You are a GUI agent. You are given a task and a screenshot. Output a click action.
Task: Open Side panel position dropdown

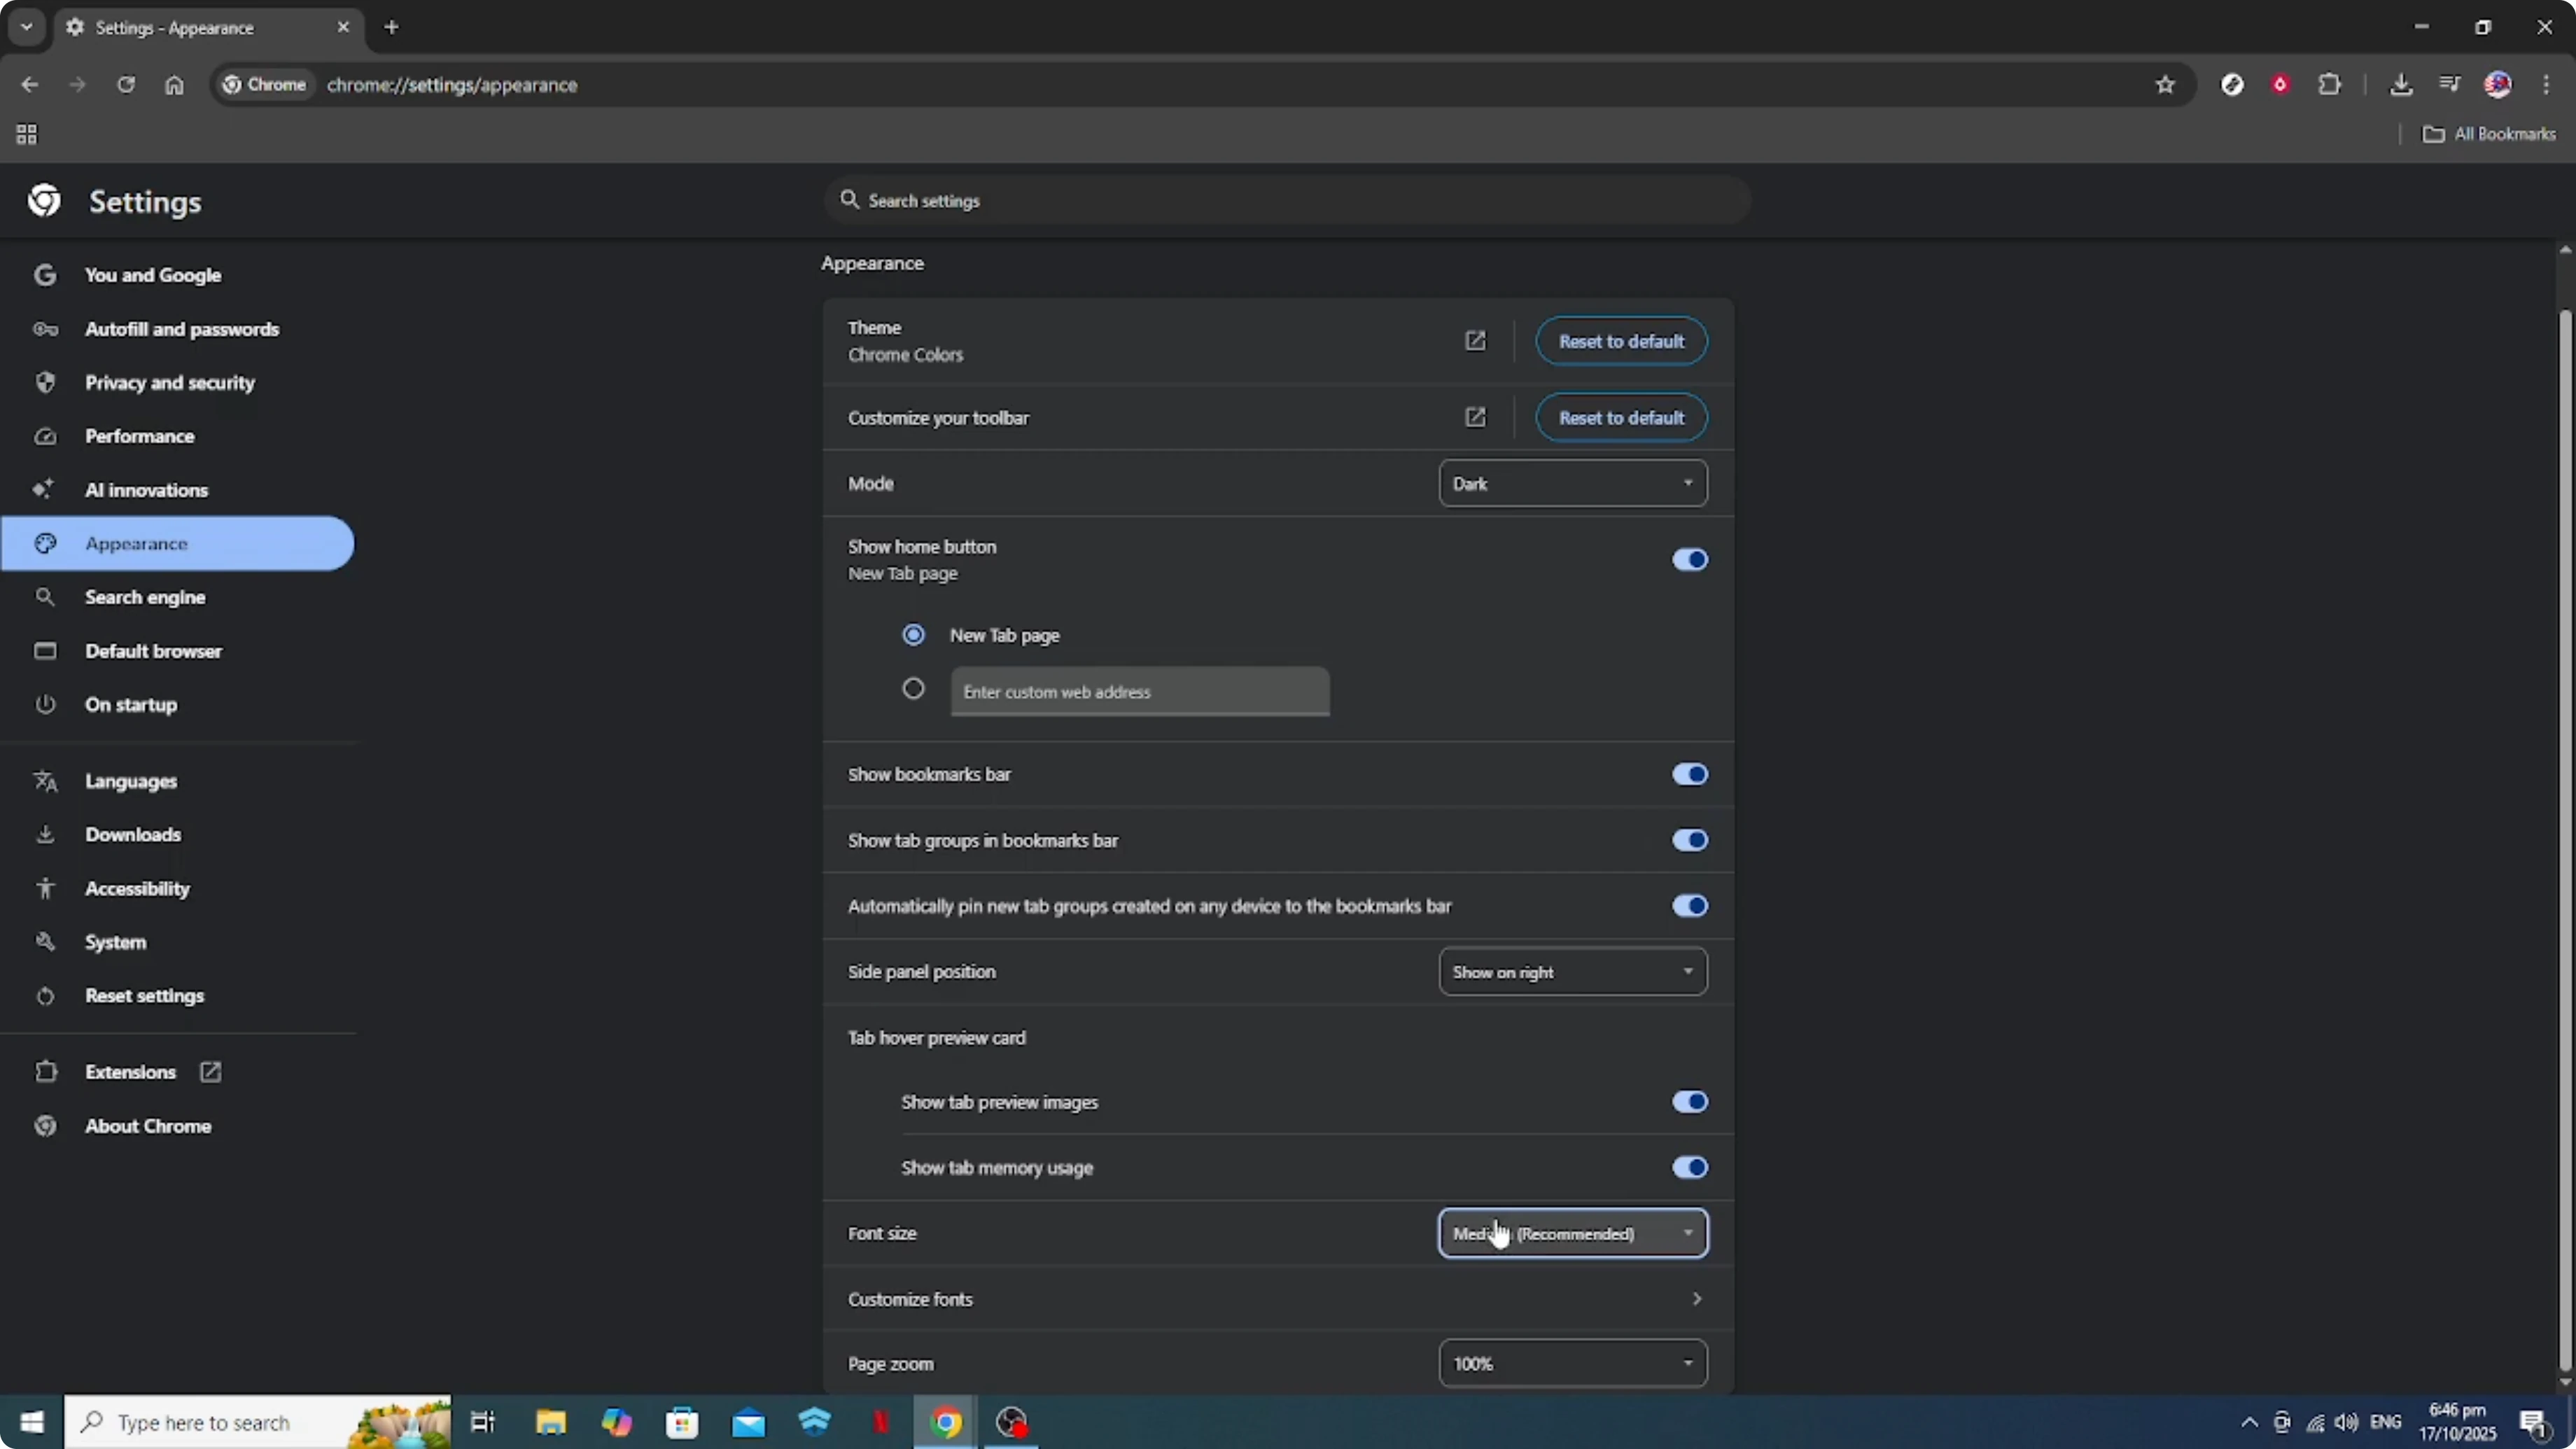[1572, 972]
